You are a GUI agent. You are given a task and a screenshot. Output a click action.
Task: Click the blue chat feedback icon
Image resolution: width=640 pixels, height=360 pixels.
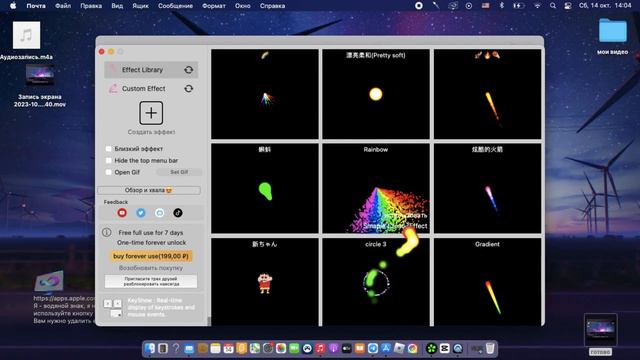coord(160,213)
